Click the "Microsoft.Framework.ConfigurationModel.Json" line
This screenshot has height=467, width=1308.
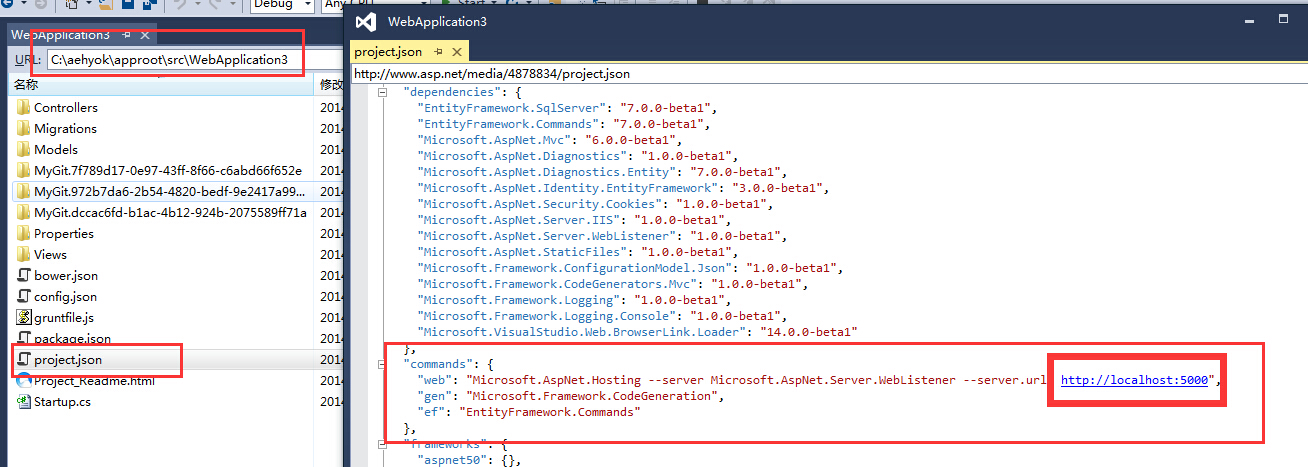(632, 268)
